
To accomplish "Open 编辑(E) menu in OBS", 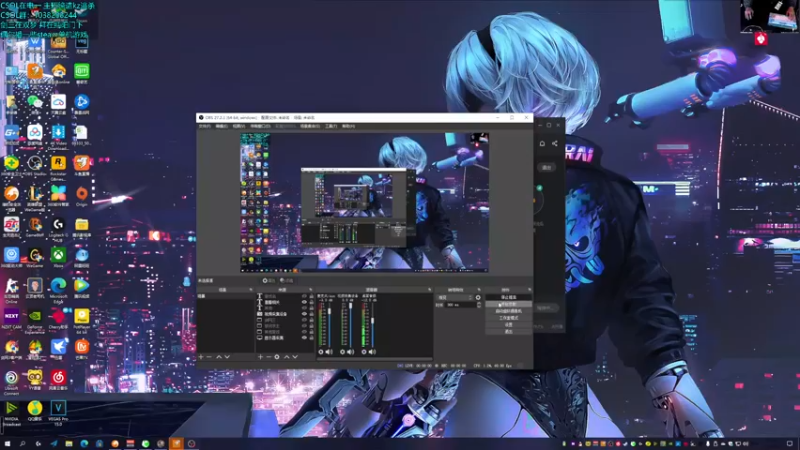I will point(221,126).
